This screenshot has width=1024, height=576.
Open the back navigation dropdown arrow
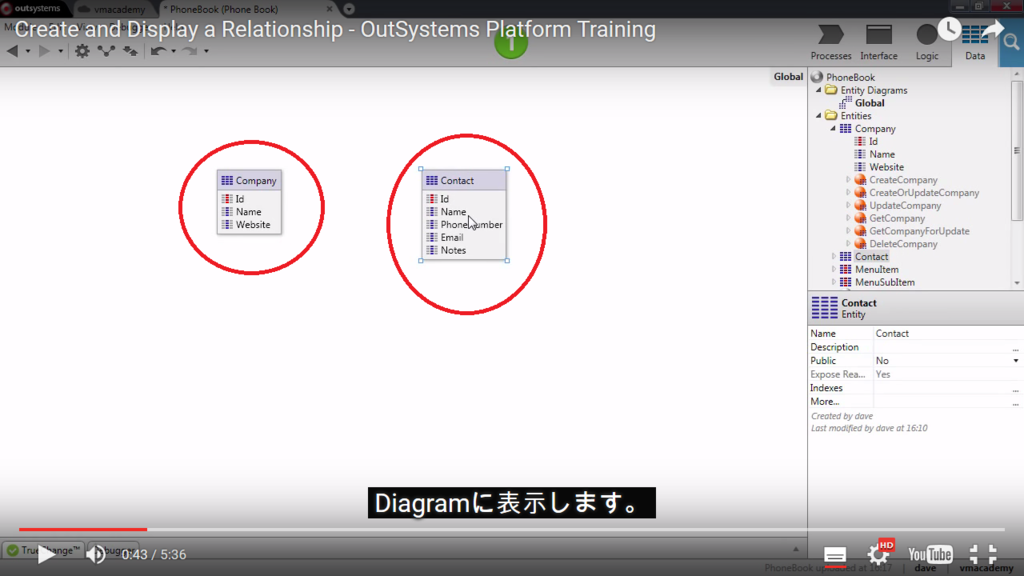28,51
